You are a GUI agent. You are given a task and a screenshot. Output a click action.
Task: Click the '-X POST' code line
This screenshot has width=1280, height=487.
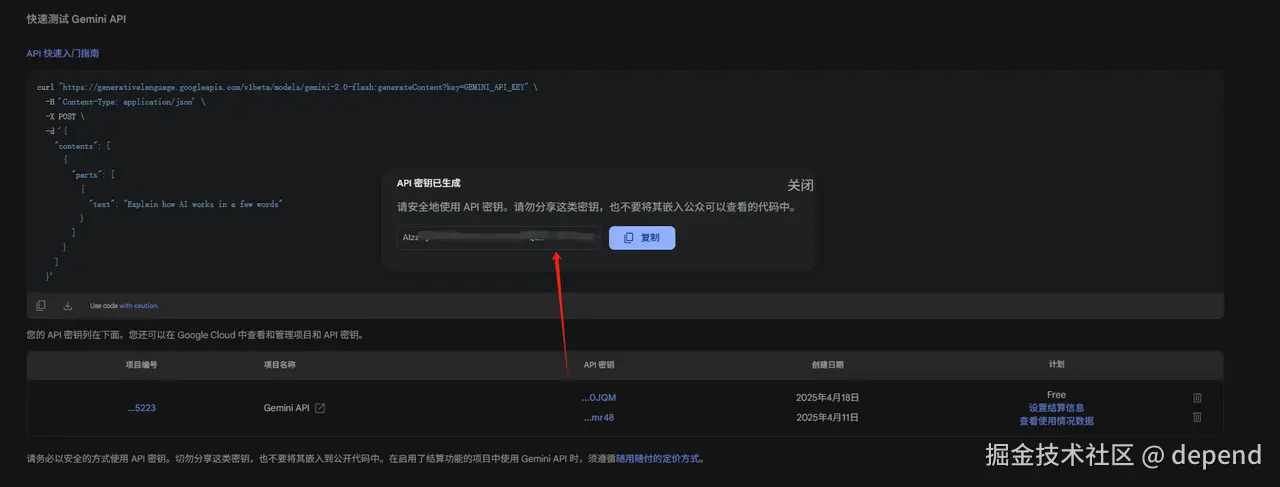coord(65,116)
